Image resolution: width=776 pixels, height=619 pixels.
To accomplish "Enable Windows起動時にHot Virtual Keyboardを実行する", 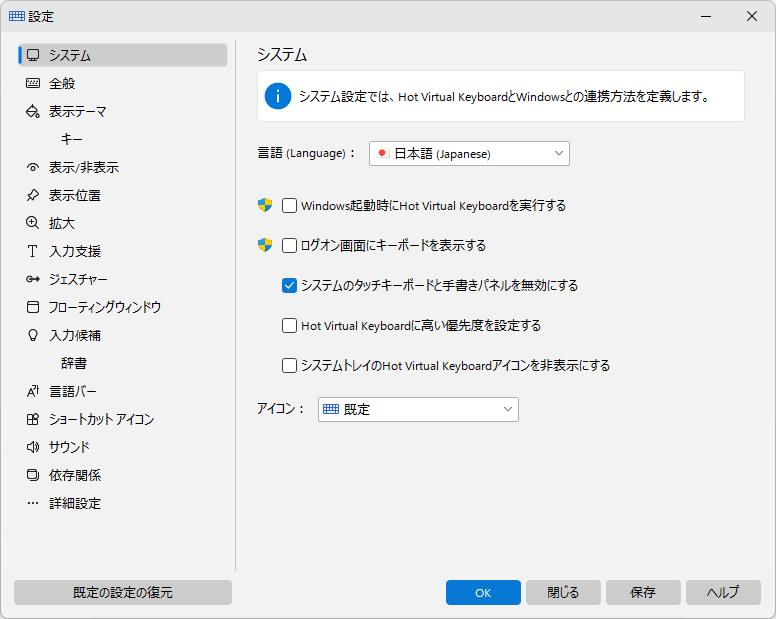I will [289, 205].
